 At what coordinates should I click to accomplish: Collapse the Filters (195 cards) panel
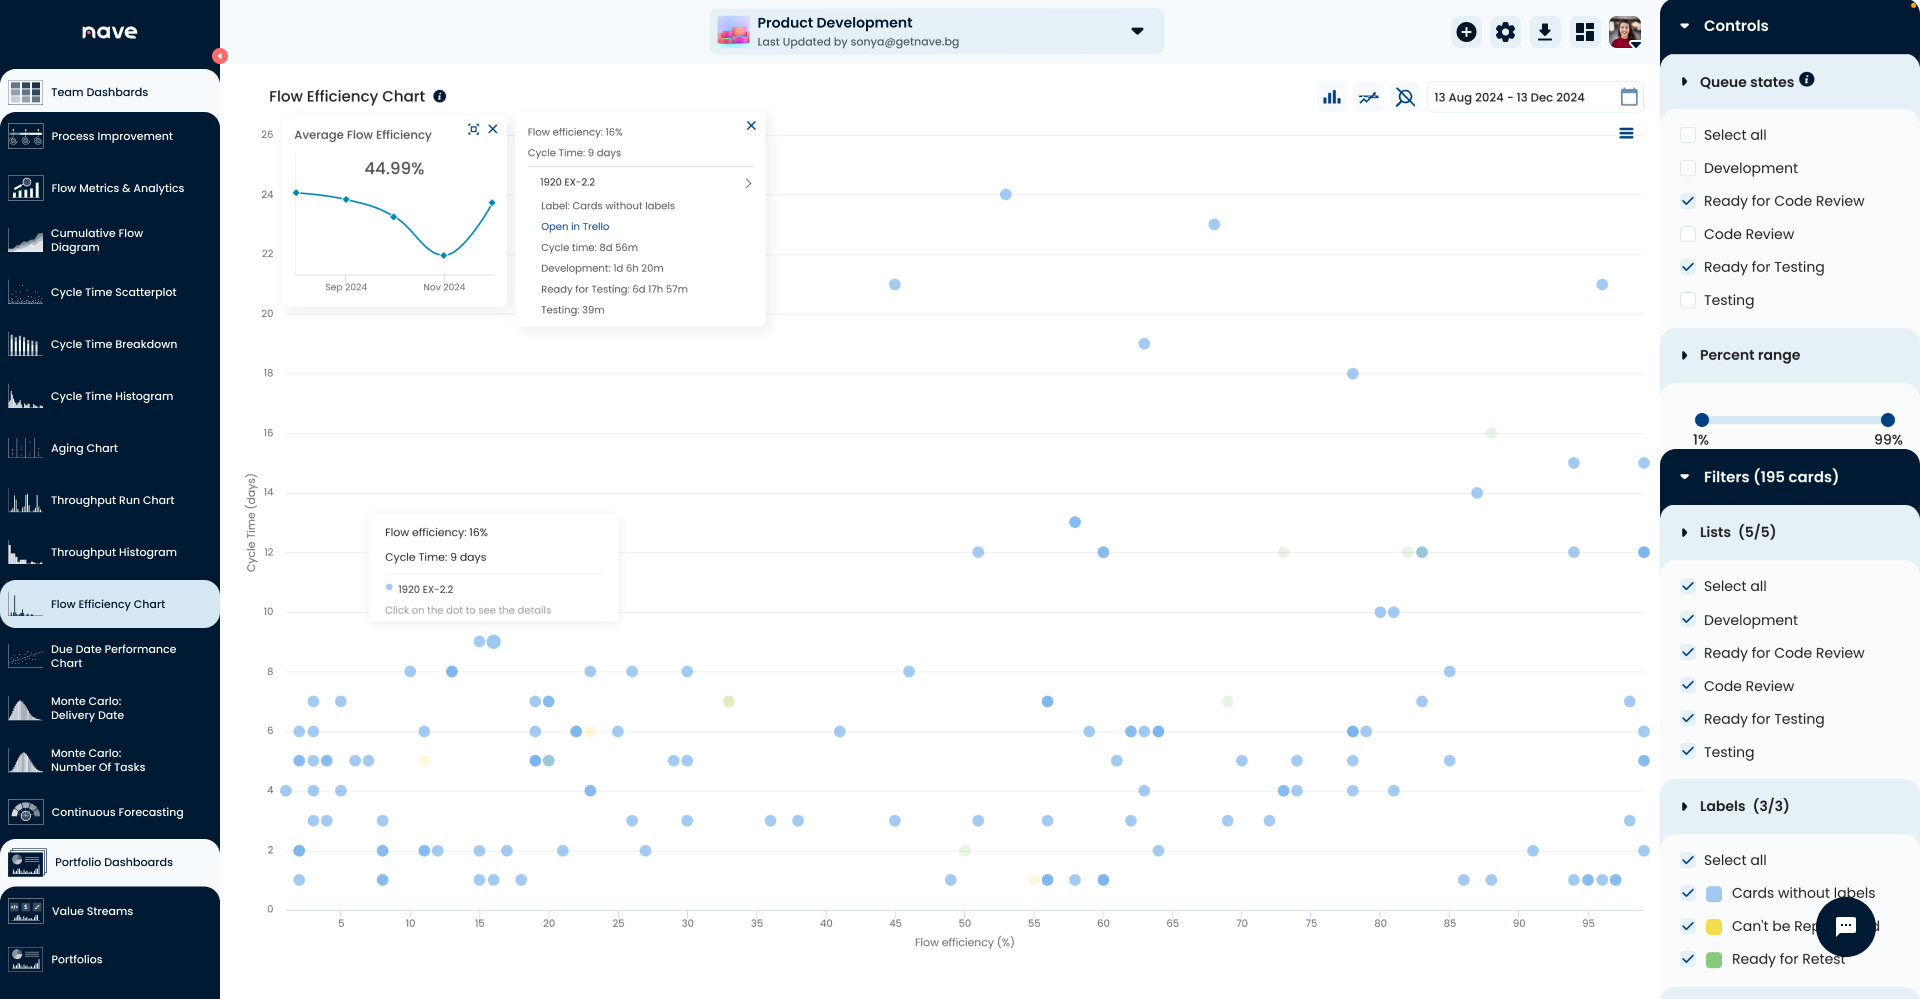tap(1685, 477)
